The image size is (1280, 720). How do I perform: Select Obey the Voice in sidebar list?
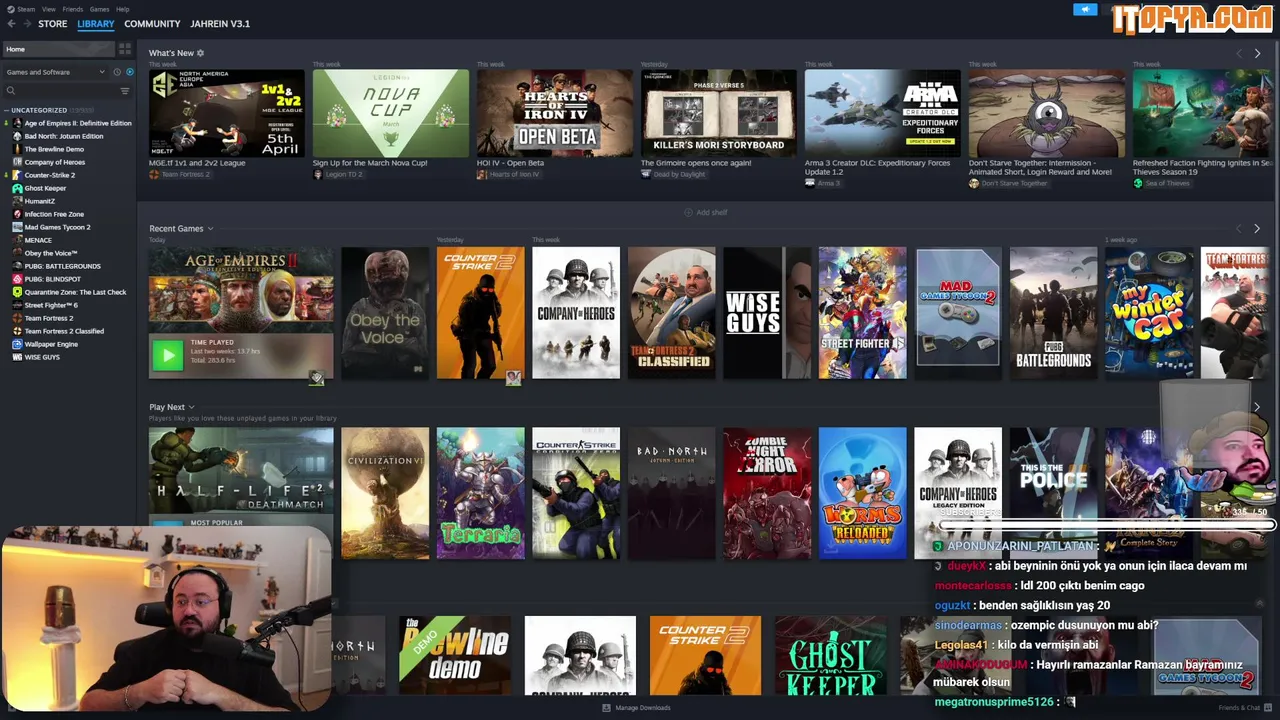[51, 253]
